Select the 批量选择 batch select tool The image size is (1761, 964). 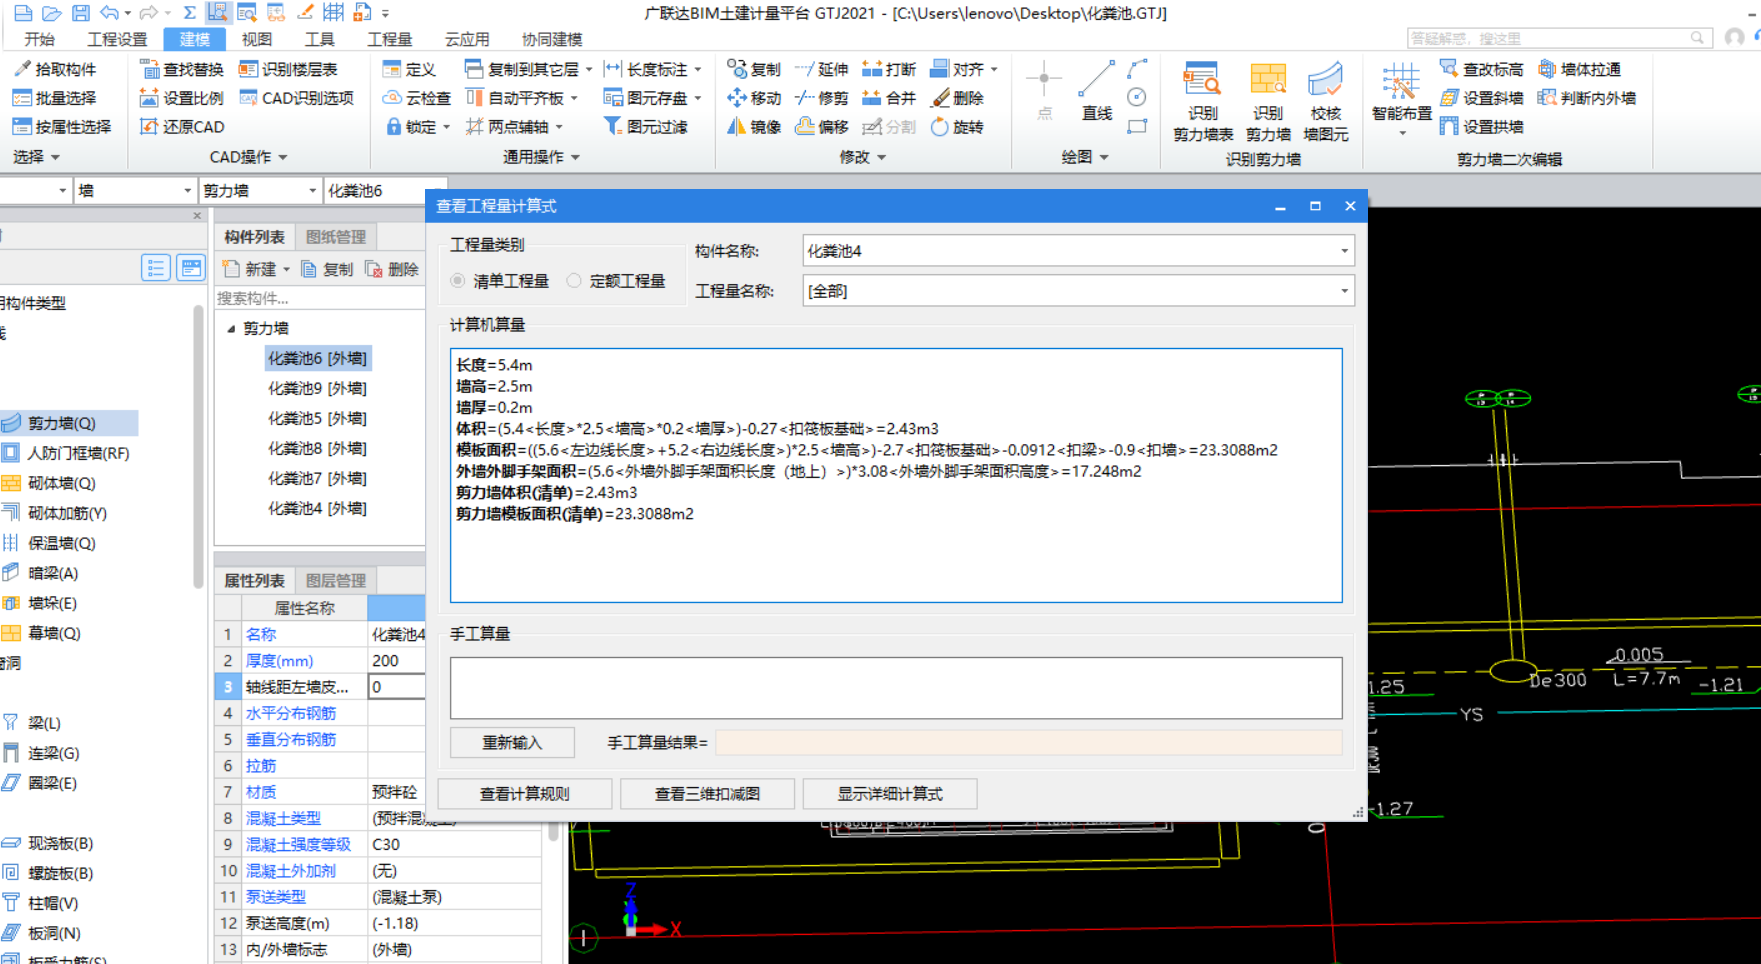point(55,98)
